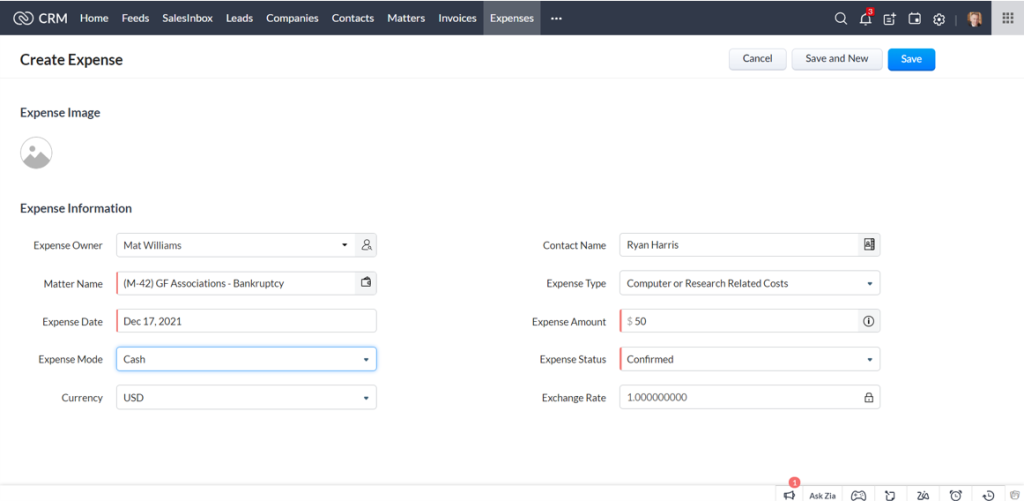
Task: Open the calendar icon in top bar
Action: click(x=914, y=18)
